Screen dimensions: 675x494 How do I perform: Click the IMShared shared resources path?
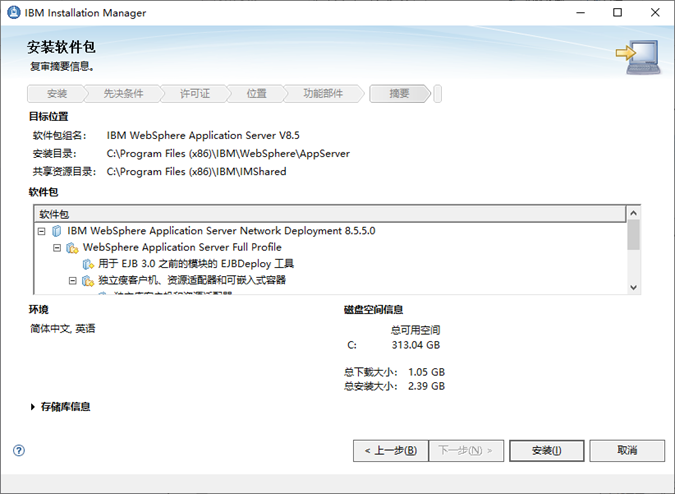tap(196, 172)
